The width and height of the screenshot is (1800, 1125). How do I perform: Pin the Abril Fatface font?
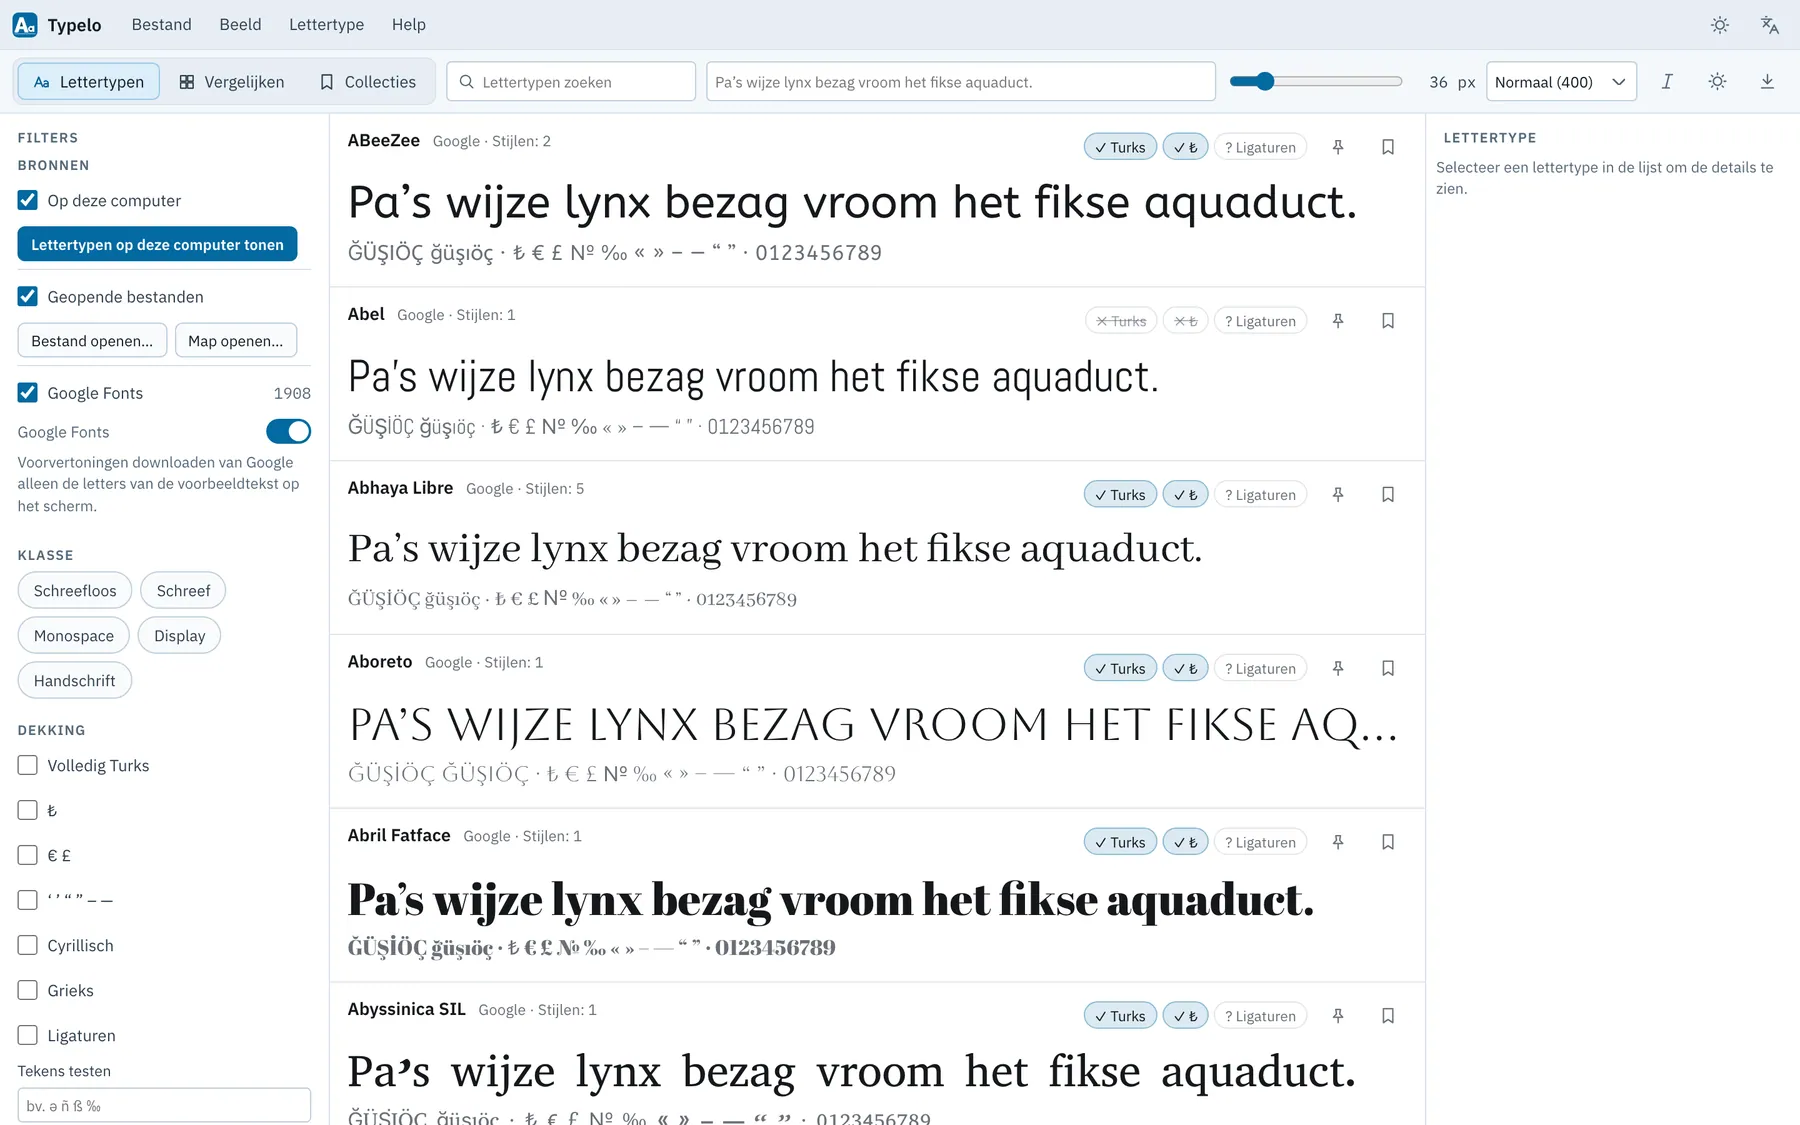click(x=1338, y=842)
